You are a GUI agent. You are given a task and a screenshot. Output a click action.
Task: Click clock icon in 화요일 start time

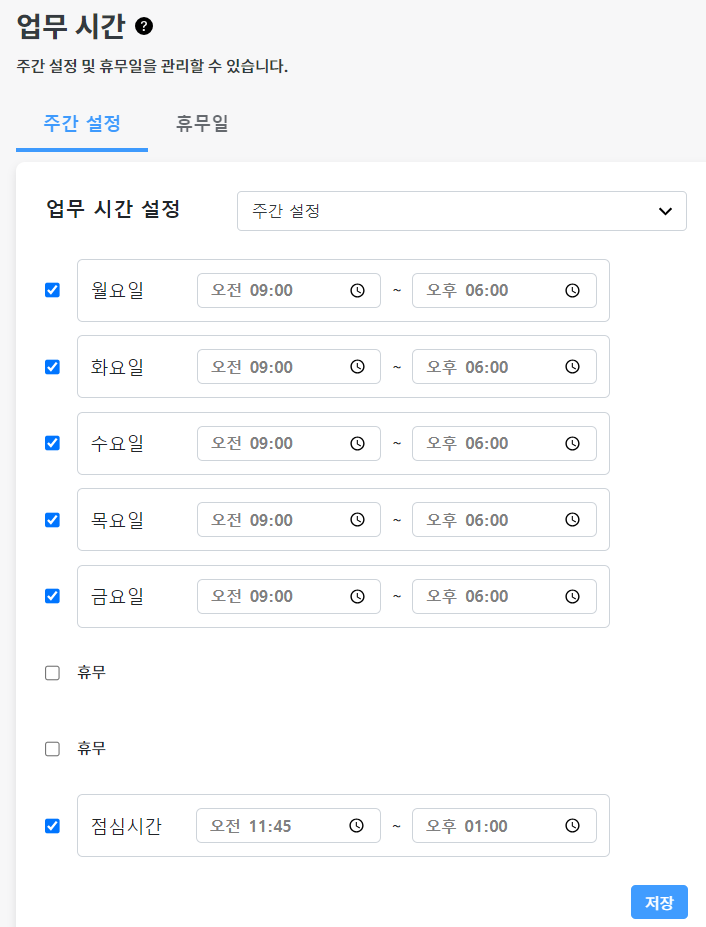[x=357, y=367]
